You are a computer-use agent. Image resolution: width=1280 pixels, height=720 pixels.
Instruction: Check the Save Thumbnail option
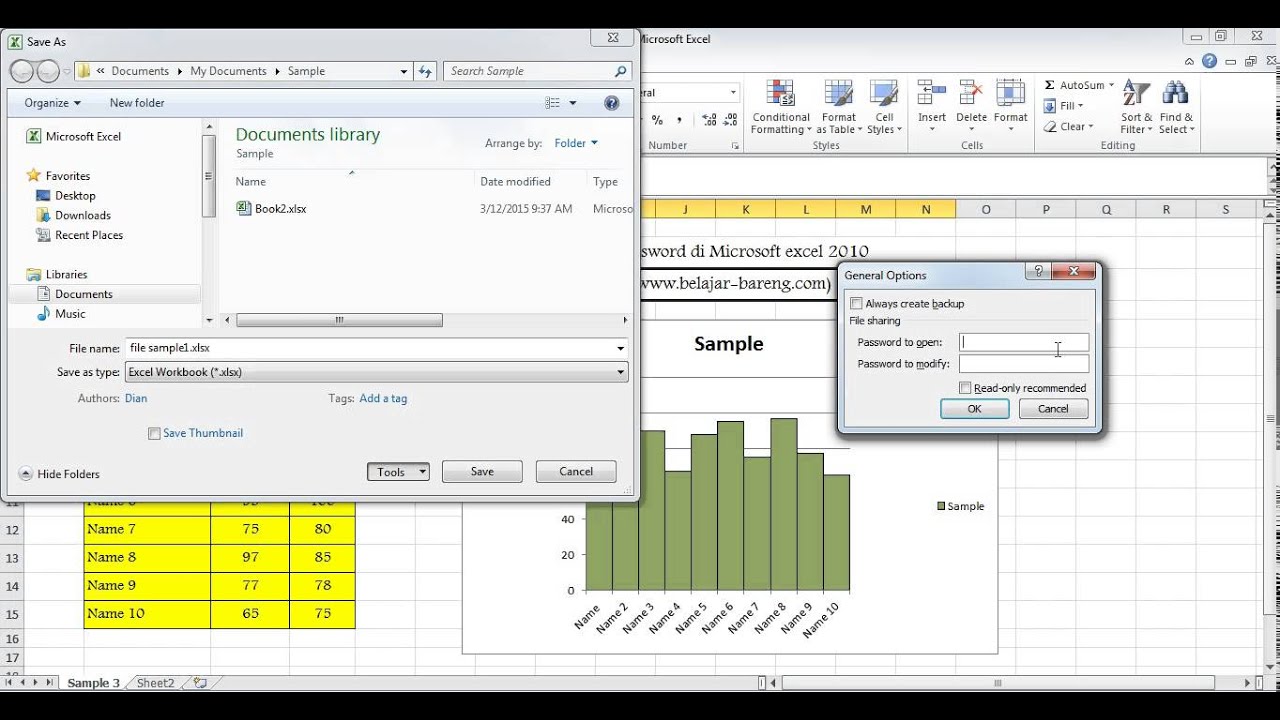[154, 434]
